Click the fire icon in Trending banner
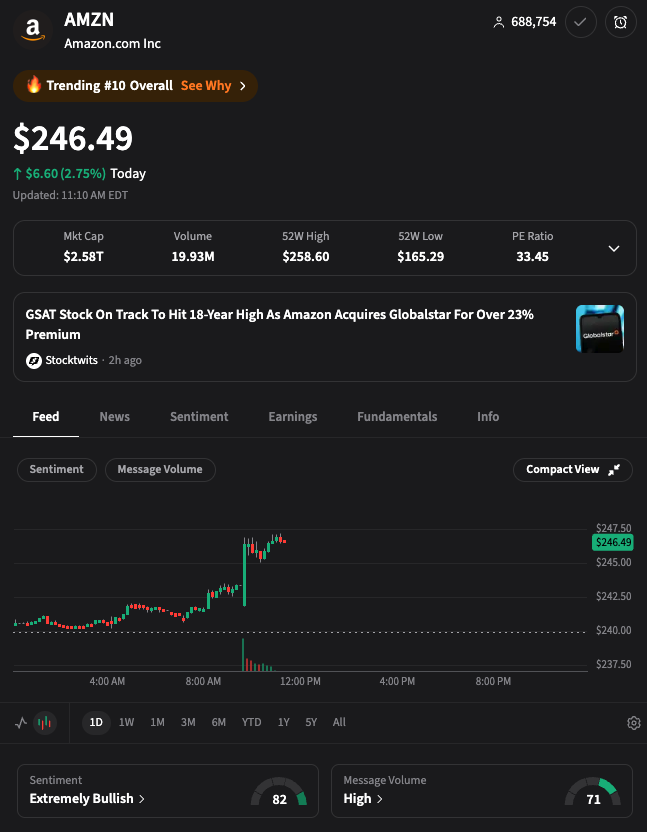Viewport: 647px width, 832px height. tap(33, 84)
